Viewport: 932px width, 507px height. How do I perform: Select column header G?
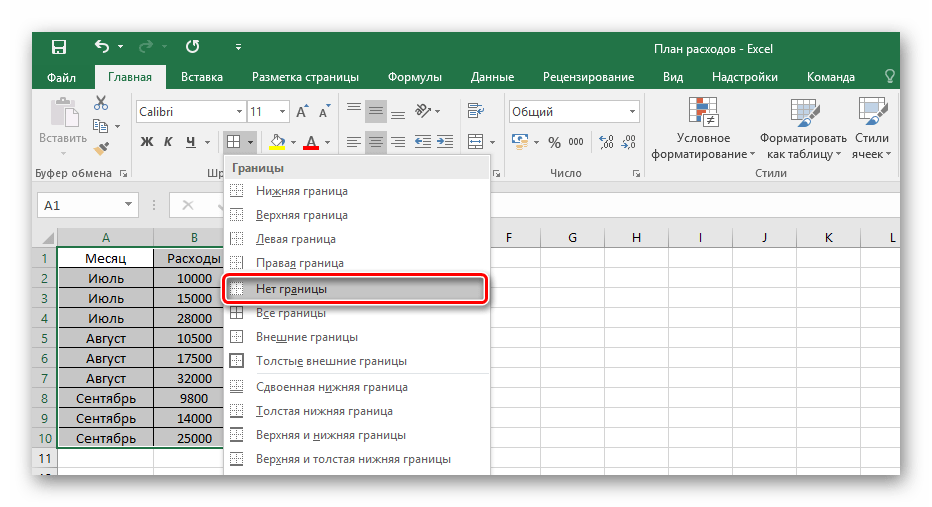point(572,238)
